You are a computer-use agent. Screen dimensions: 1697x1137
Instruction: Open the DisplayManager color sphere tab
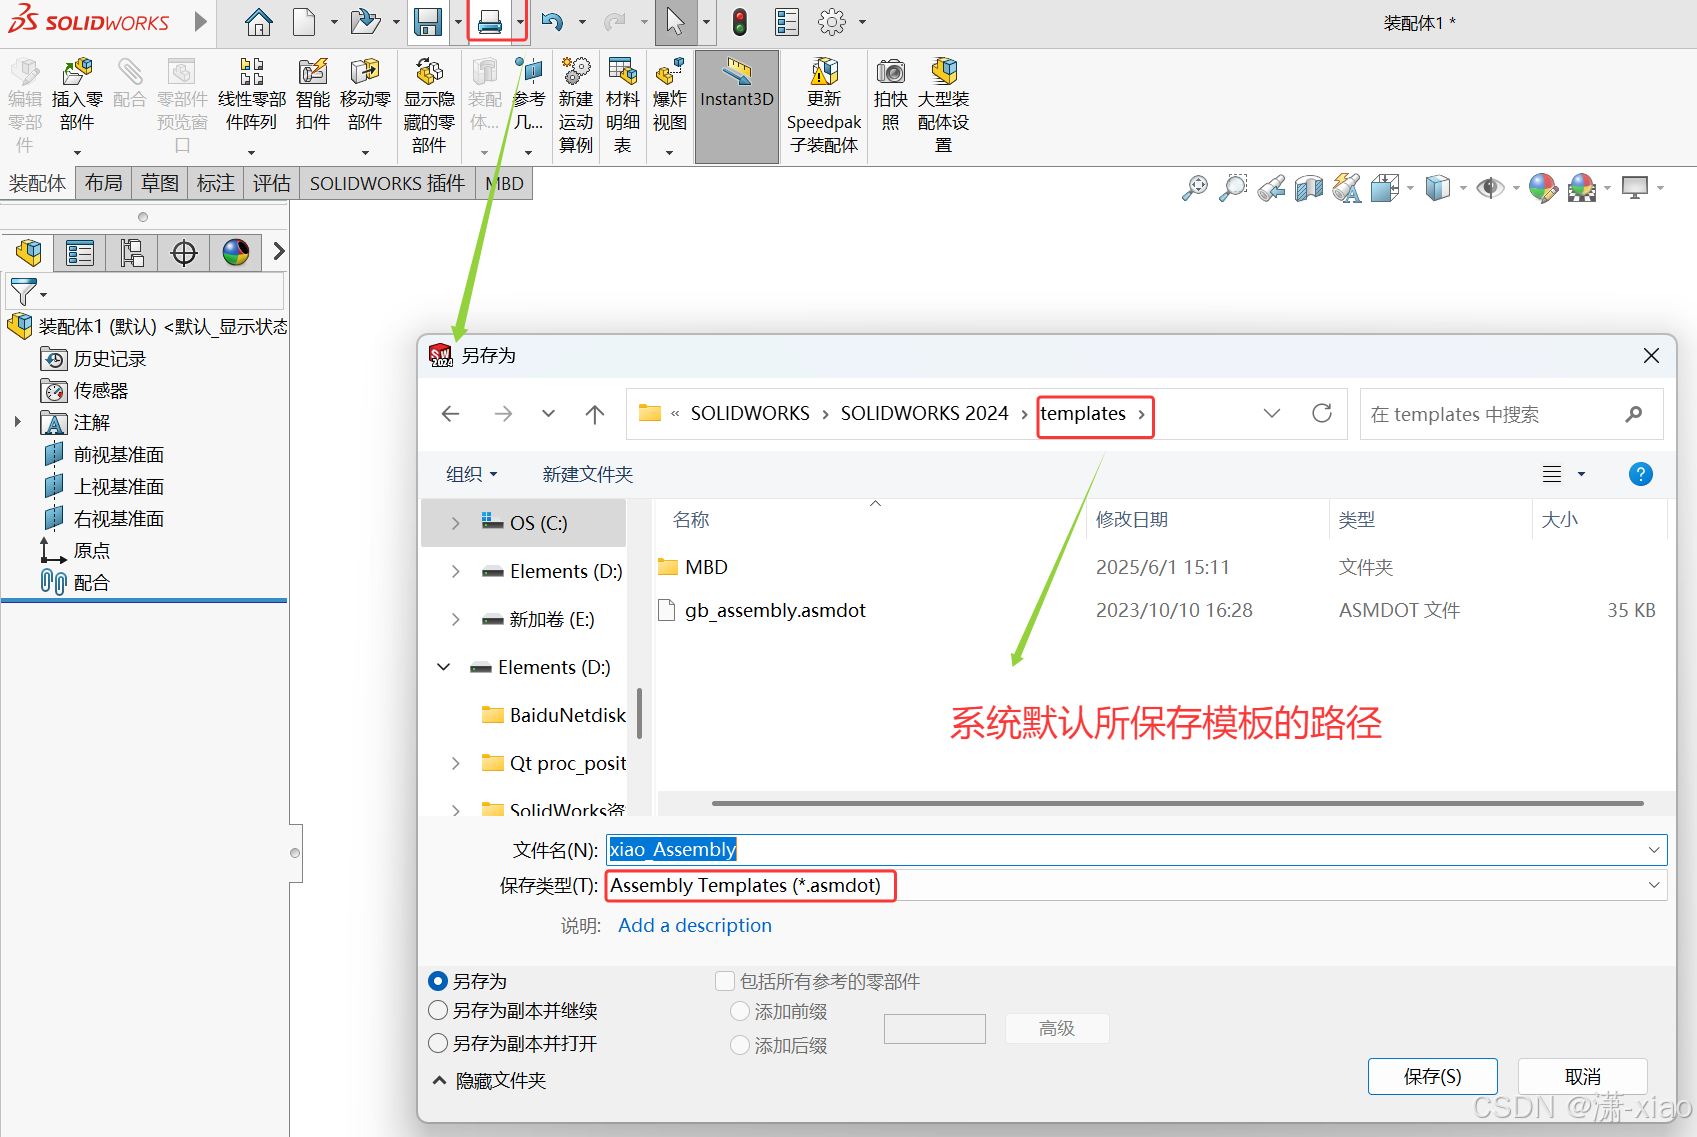coord(236,253)
